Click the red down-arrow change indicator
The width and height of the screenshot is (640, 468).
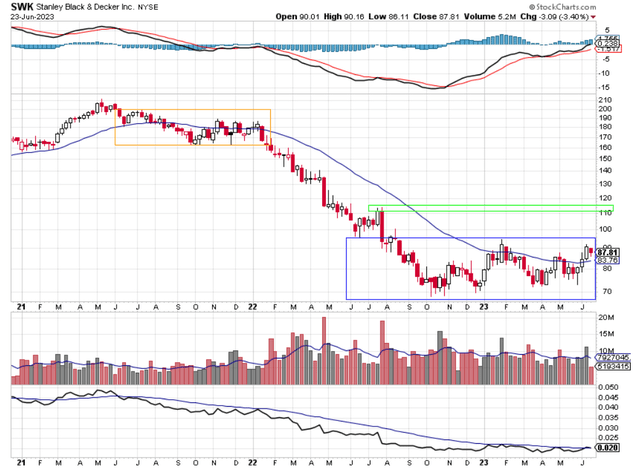[x=593, y=17]
